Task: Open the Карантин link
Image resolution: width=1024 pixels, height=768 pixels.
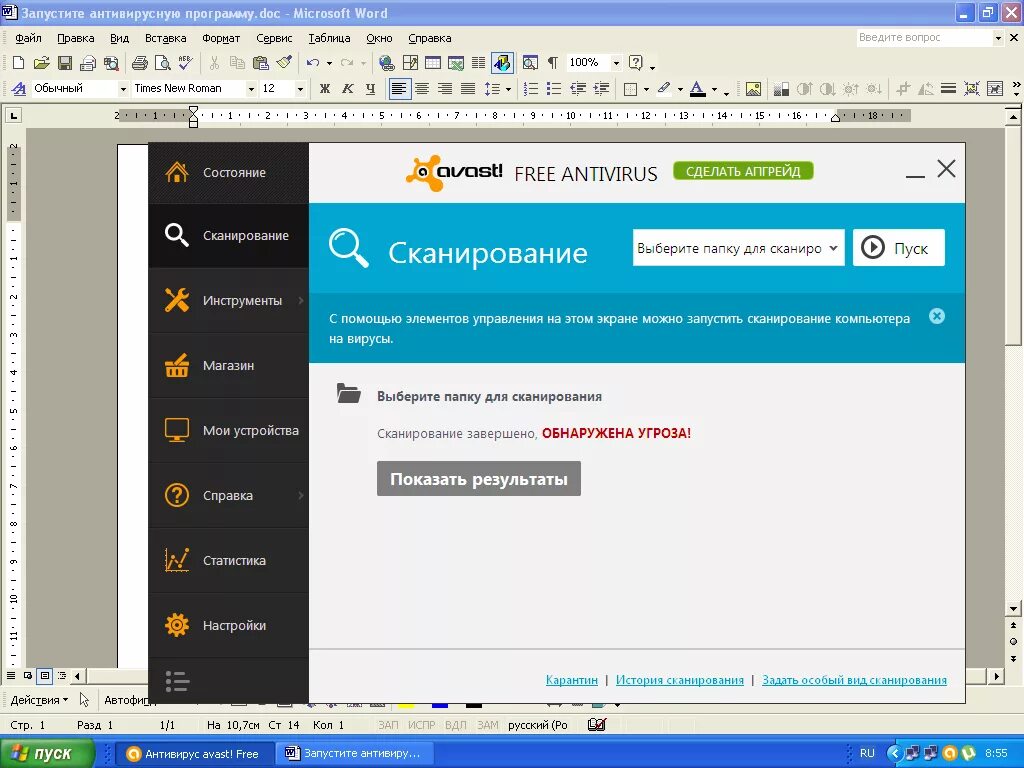Action: point(571,680)
